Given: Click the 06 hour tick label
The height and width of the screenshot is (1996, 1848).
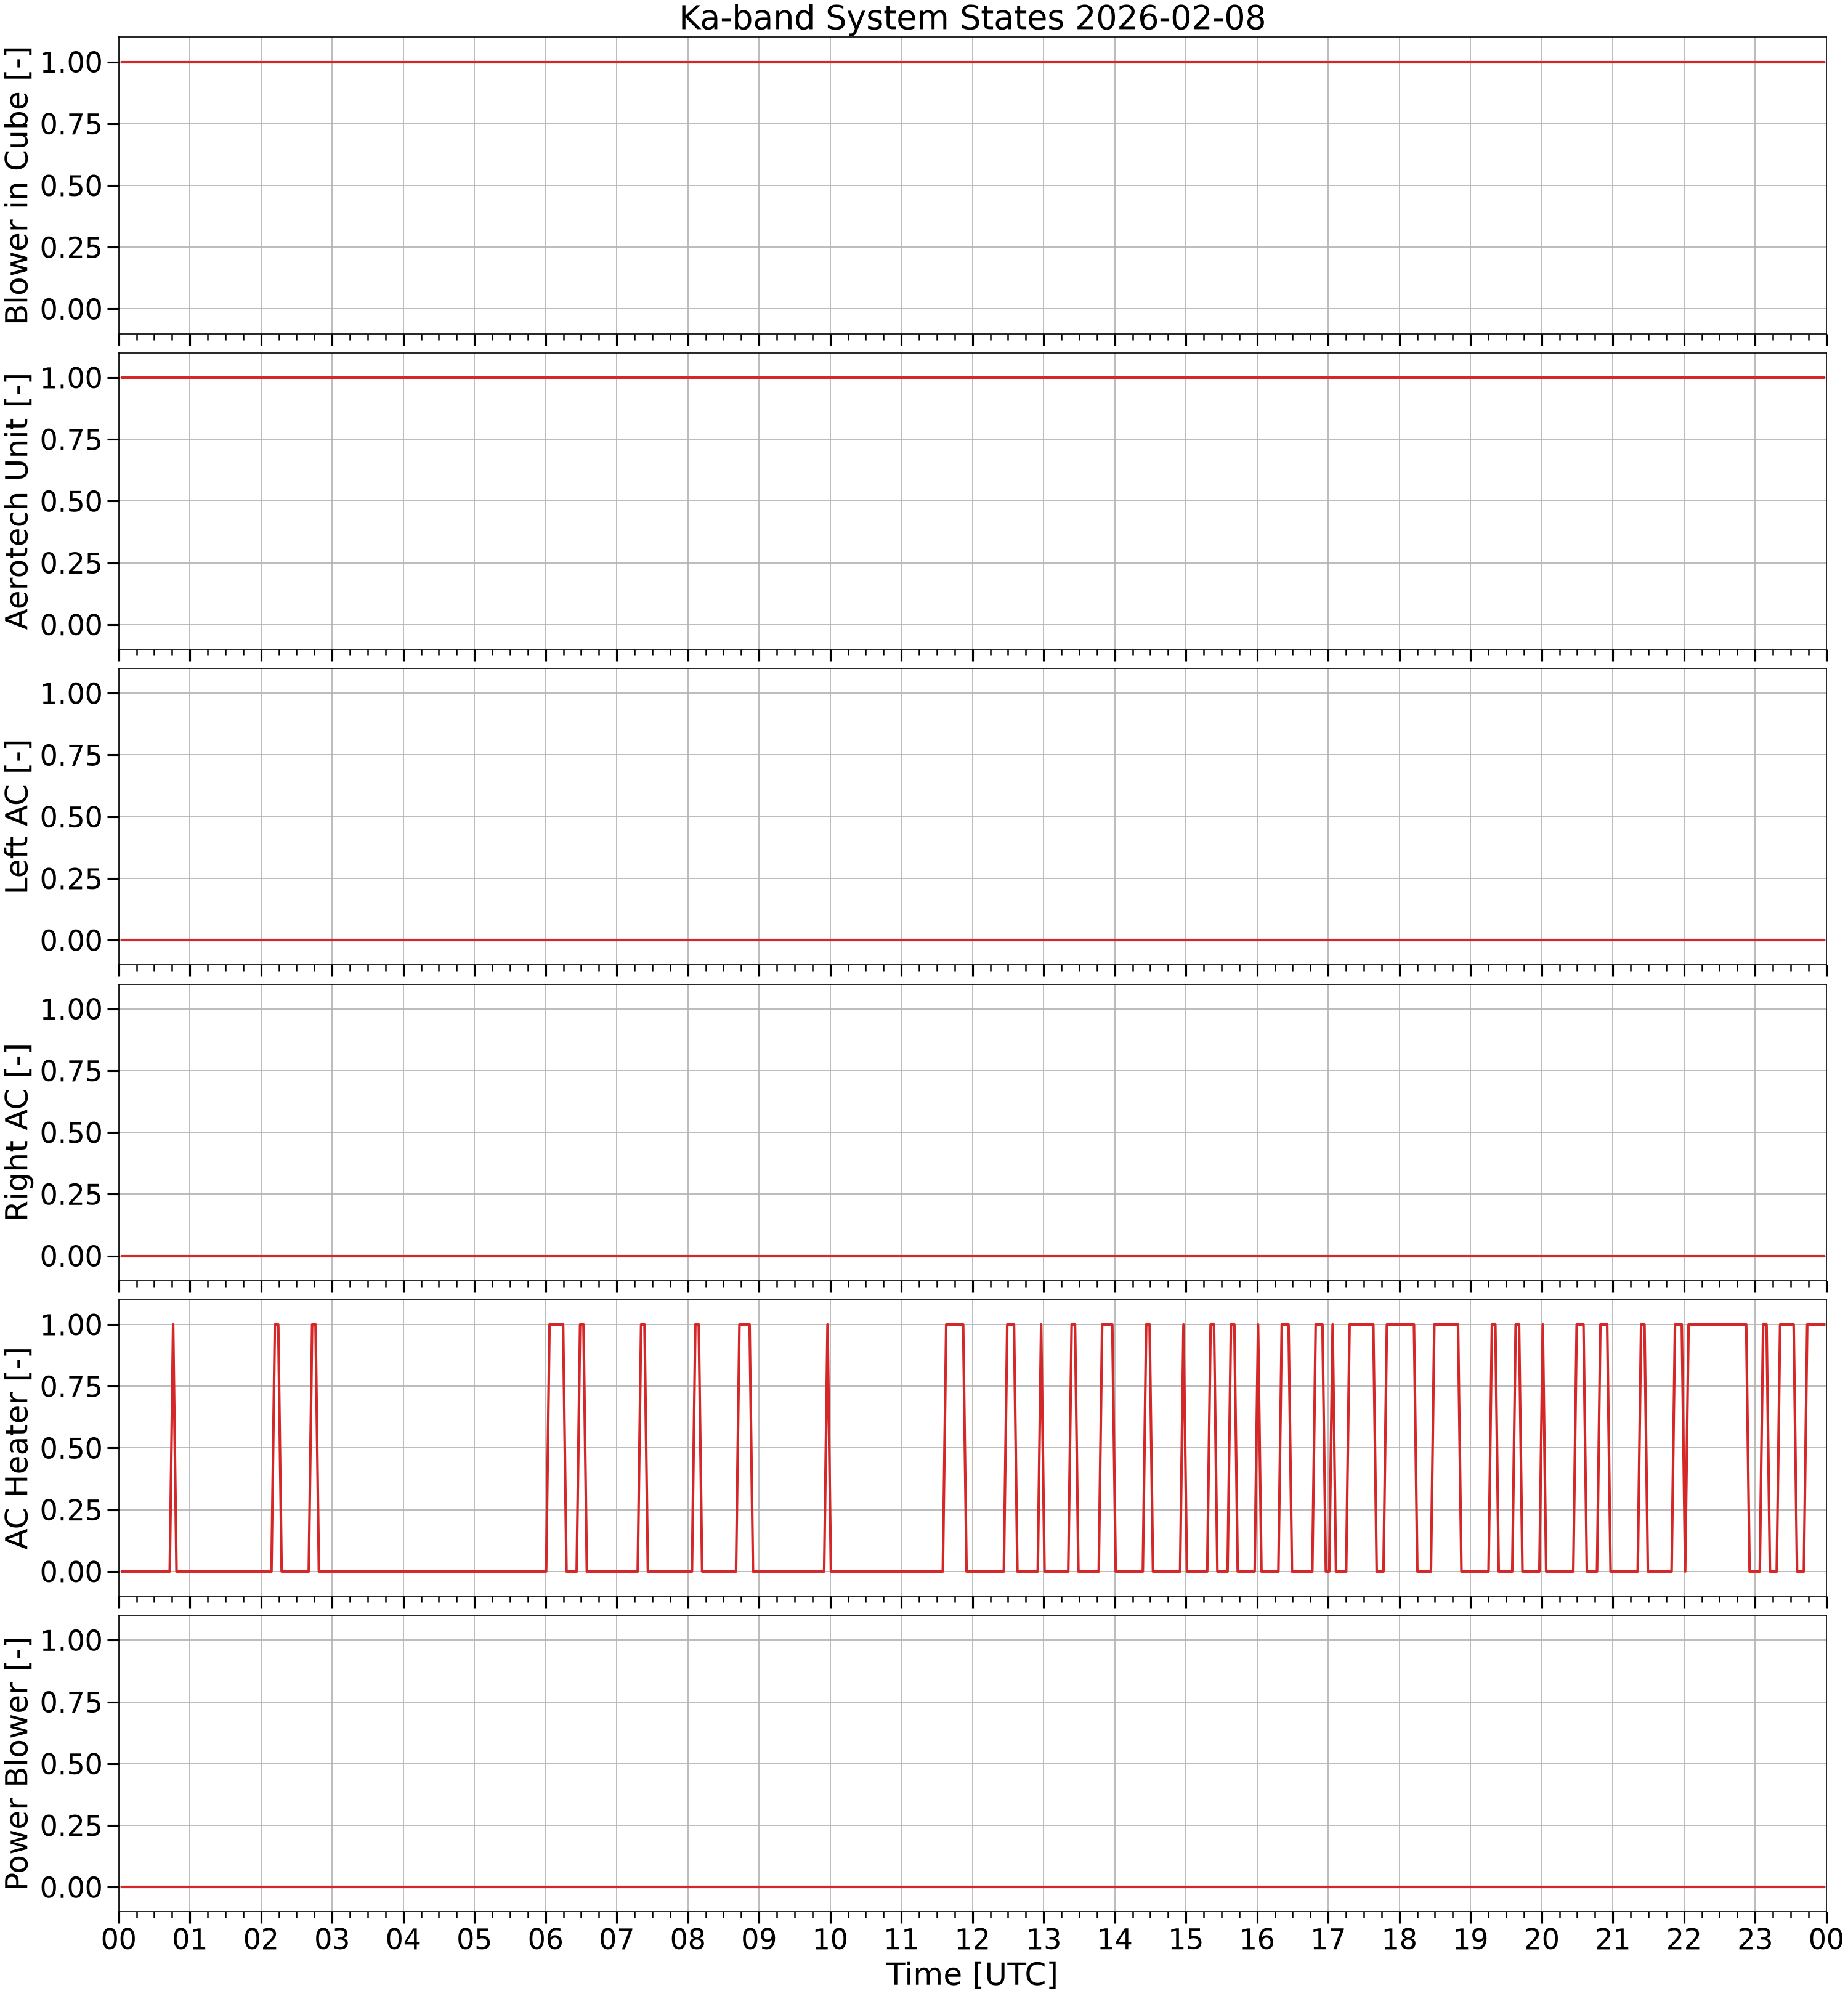Looking at the screenshot, I should click(x=546, y=1939).
